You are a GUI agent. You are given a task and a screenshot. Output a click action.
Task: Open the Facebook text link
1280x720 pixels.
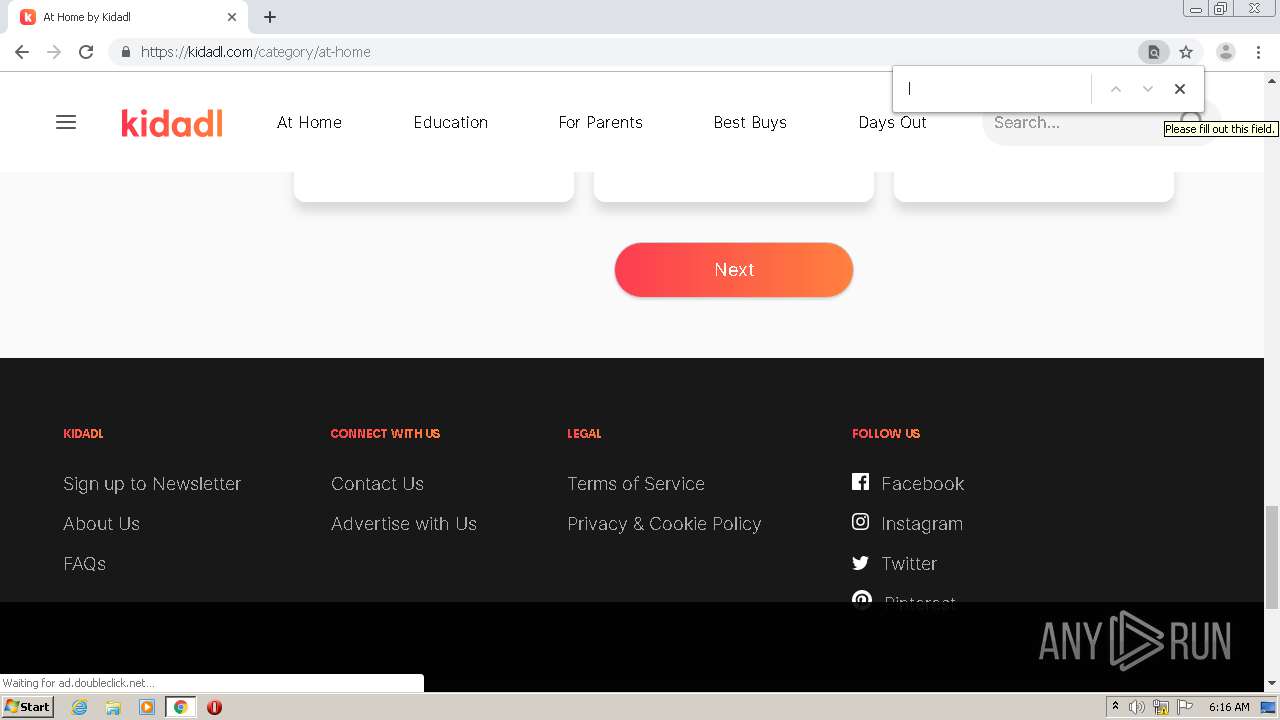click(x=923, y=484)
